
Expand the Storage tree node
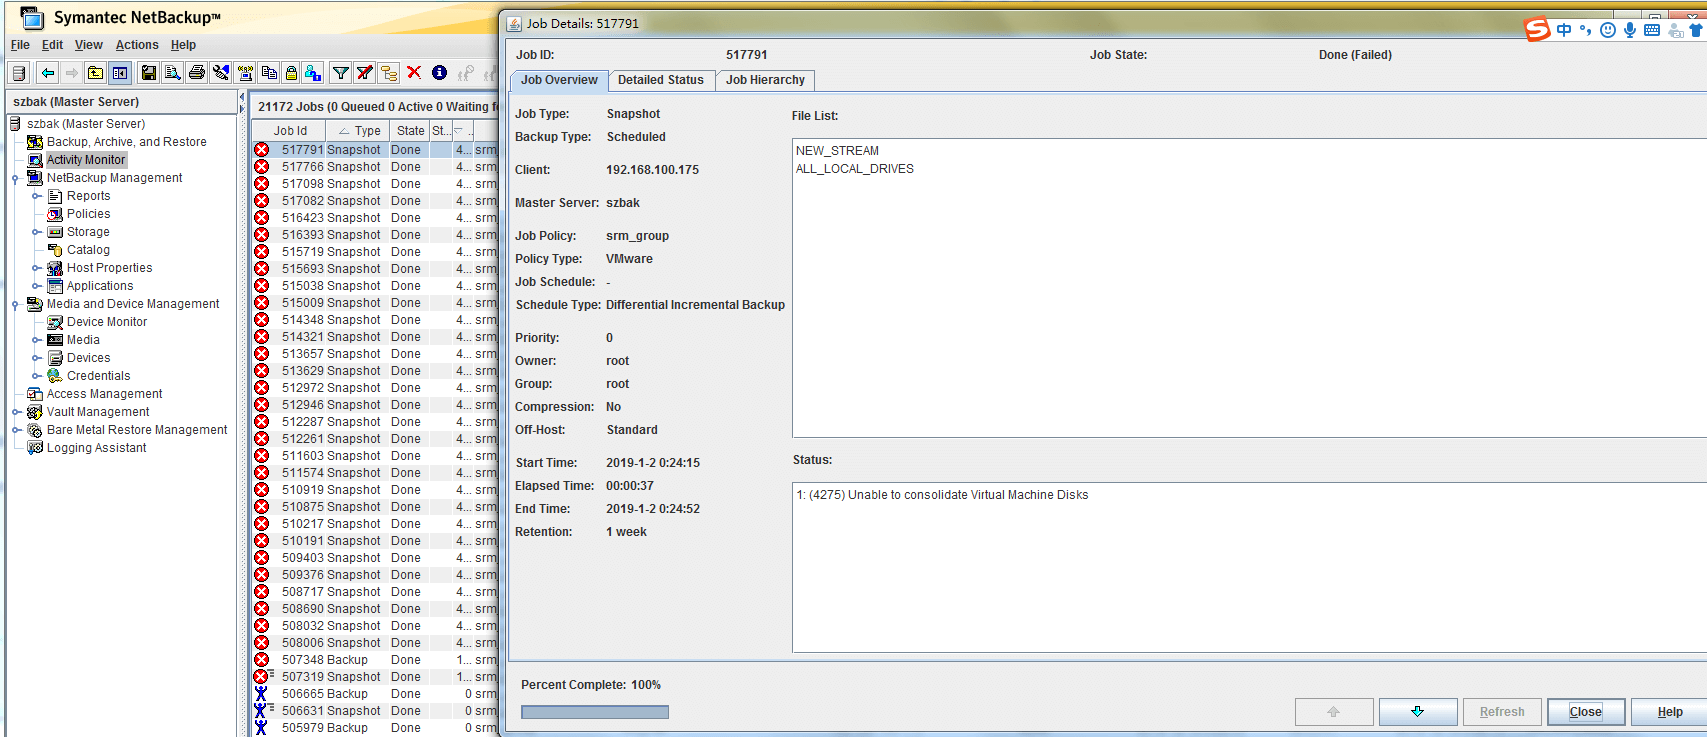36,232
